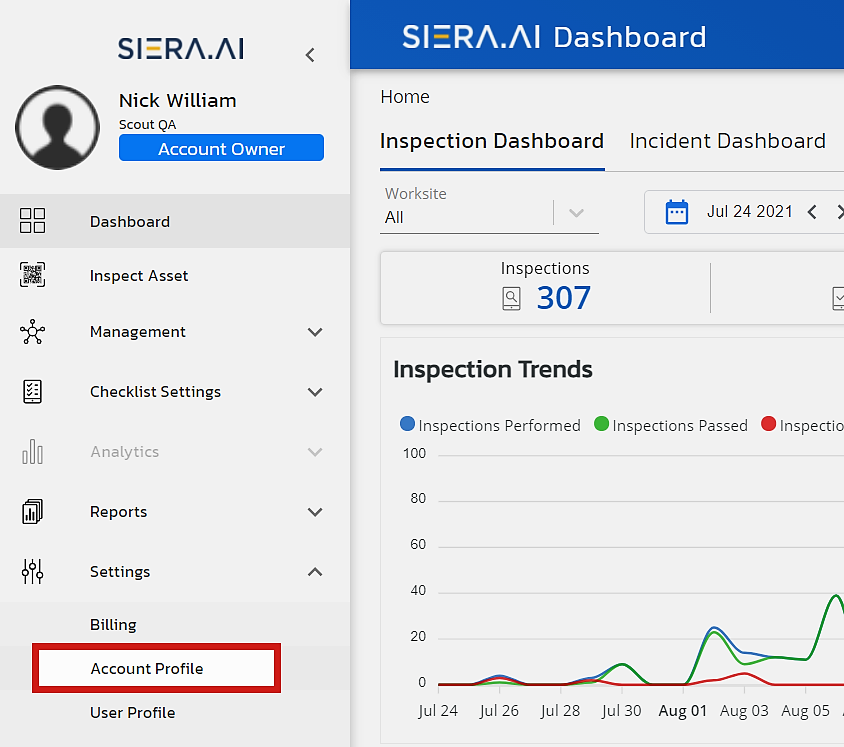Image resolution: width=844 pixels, height=747 pixels.
Task: Open Reports via its document icon
Action: (33, 511)
